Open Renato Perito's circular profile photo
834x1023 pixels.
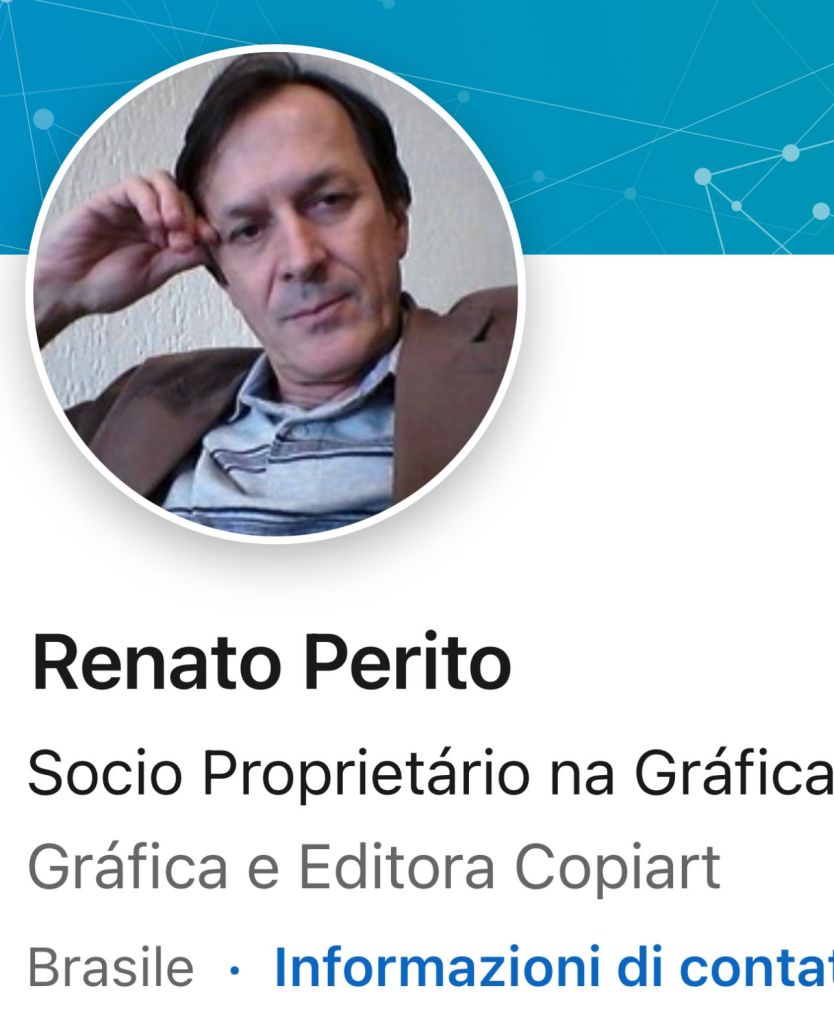275,294
